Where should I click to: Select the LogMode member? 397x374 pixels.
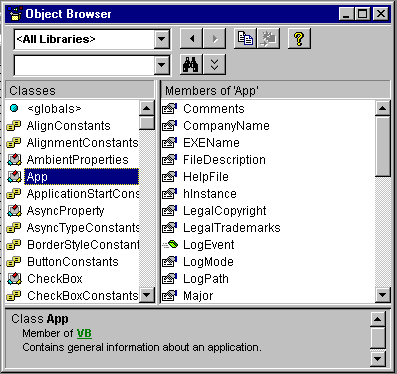coord(208,262)
